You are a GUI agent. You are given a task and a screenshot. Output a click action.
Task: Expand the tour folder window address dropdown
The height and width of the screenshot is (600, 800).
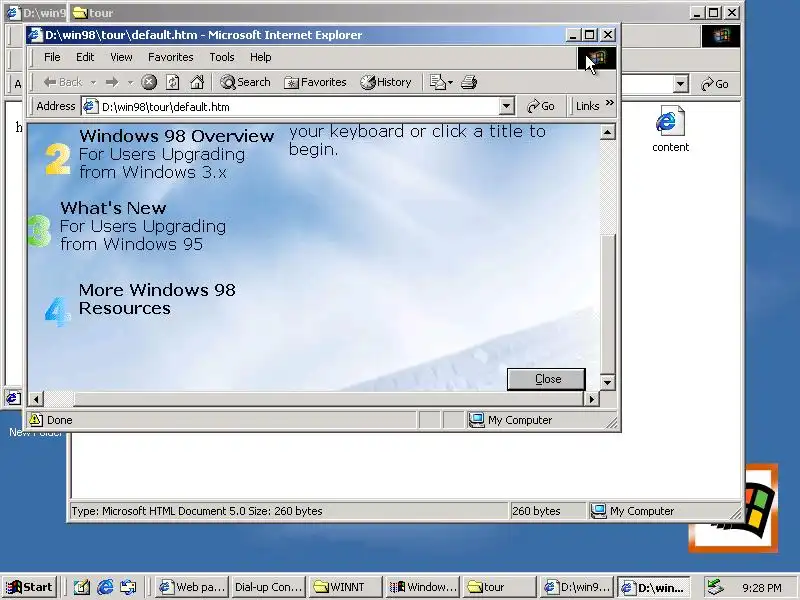click(x=680, y=84)
